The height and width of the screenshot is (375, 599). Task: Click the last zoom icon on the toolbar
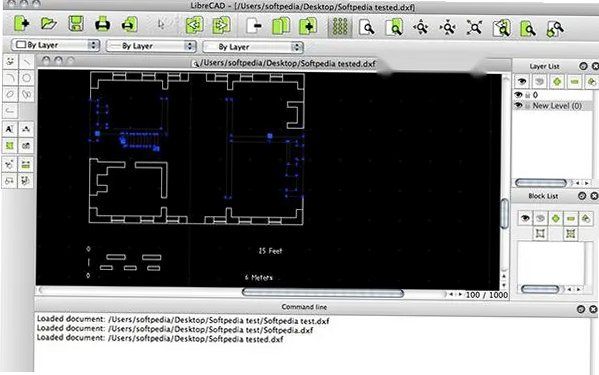pos(555,29)
